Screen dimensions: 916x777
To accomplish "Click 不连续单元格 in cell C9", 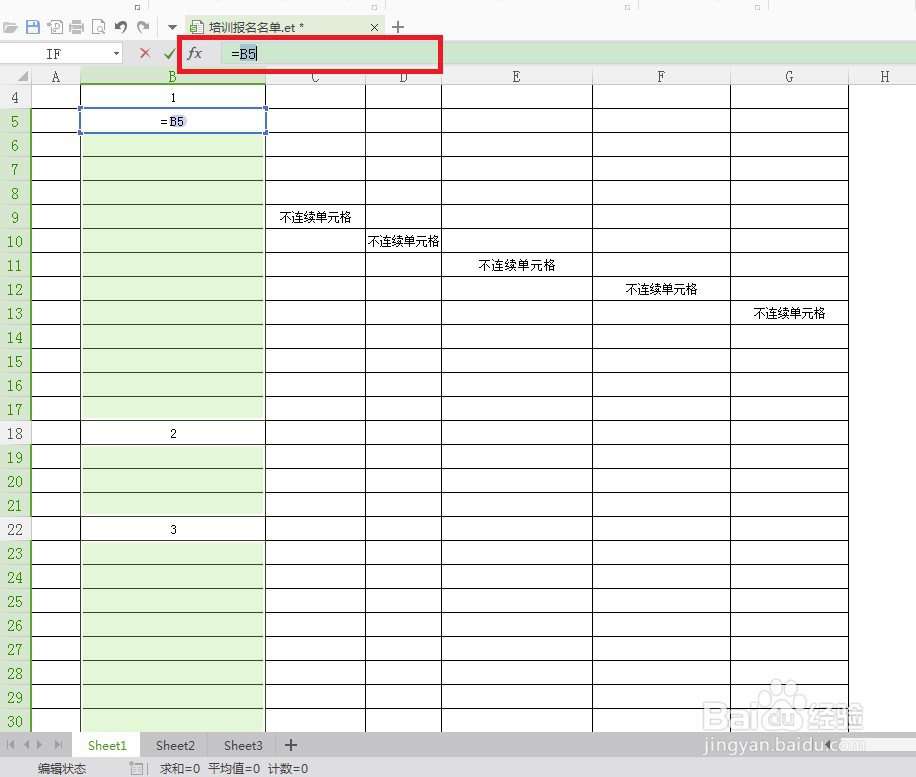I will point(315,217).
